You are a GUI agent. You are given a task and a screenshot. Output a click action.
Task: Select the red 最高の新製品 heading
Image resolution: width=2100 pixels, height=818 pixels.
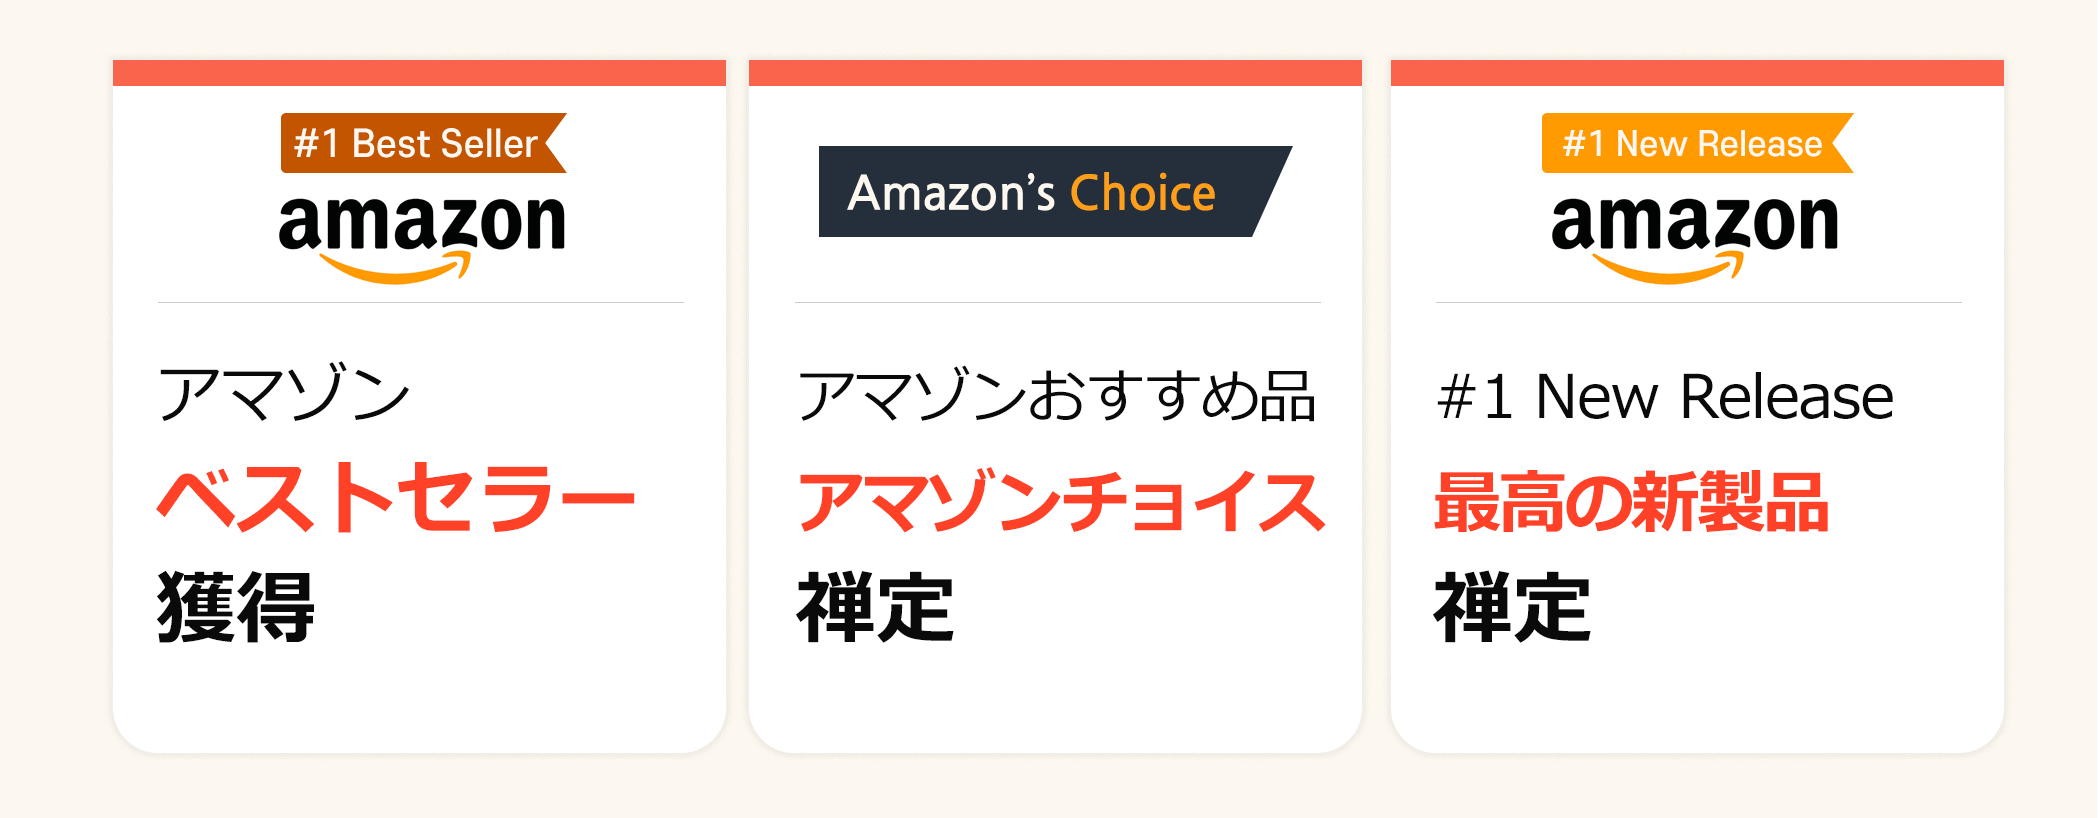1631,502
